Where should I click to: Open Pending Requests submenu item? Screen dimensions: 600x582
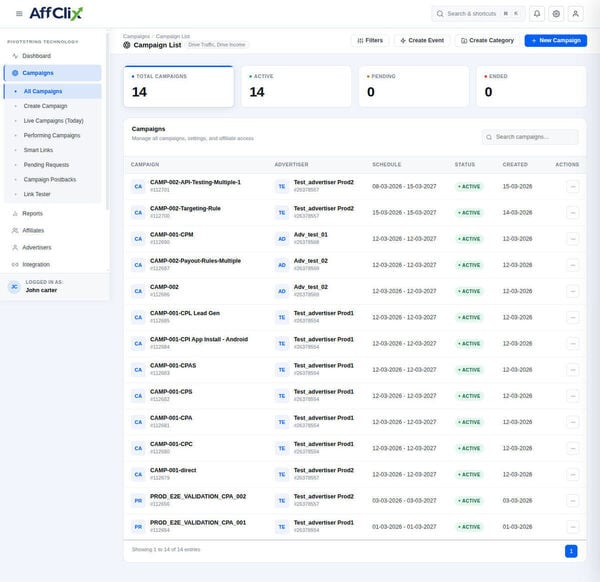(x=52, y=165)
